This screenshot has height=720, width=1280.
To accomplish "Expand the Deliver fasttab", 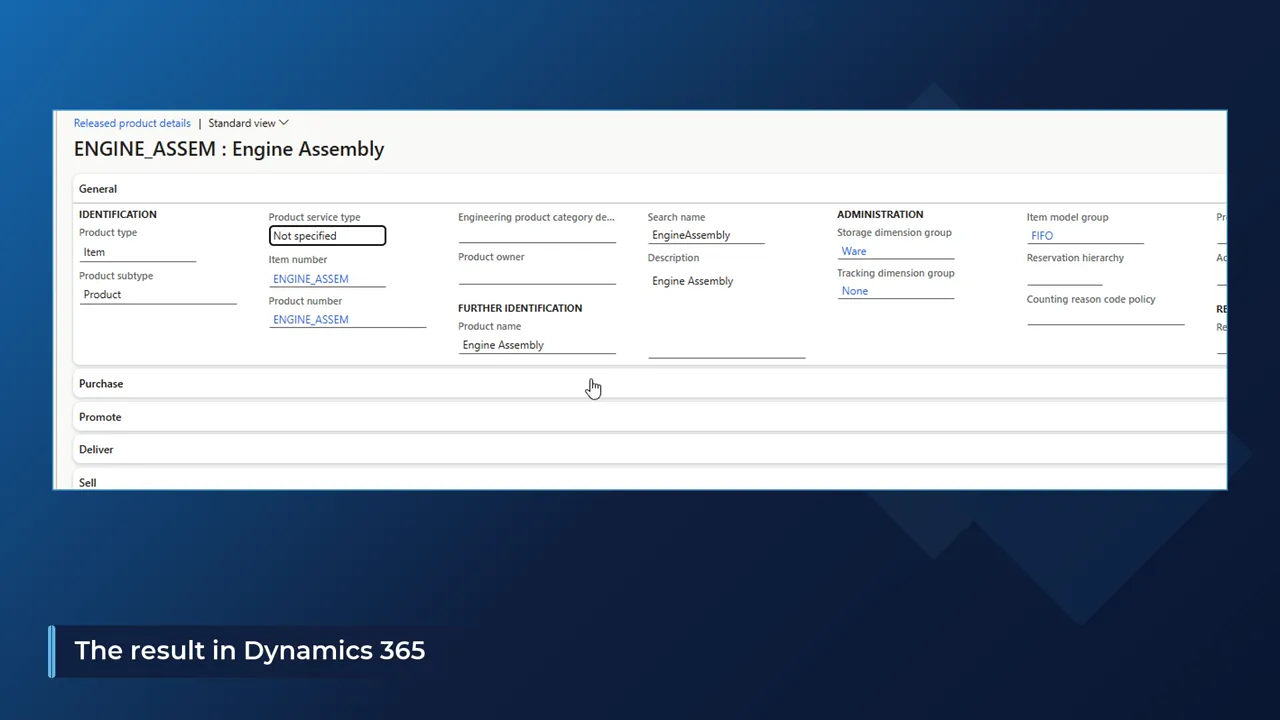I will (x=650, y=449).
